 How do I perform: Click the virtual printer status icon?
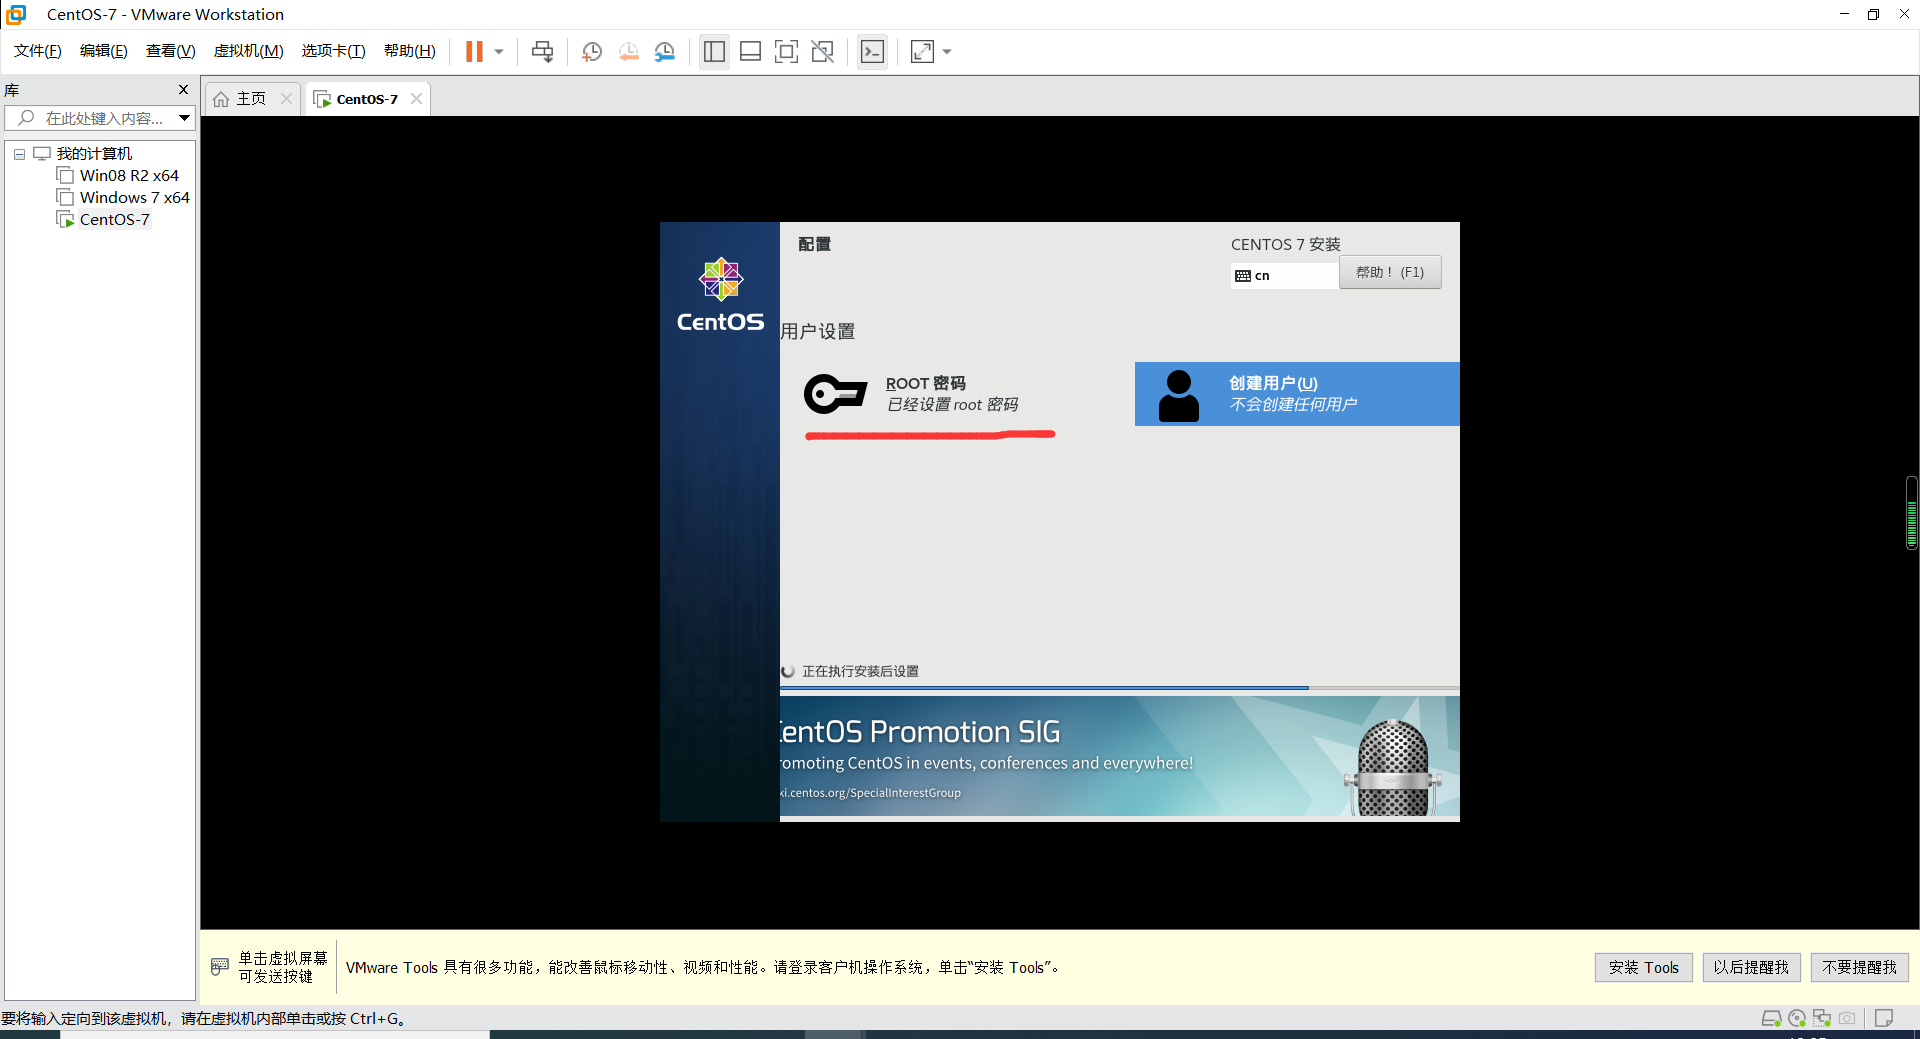point(1886,1018)
